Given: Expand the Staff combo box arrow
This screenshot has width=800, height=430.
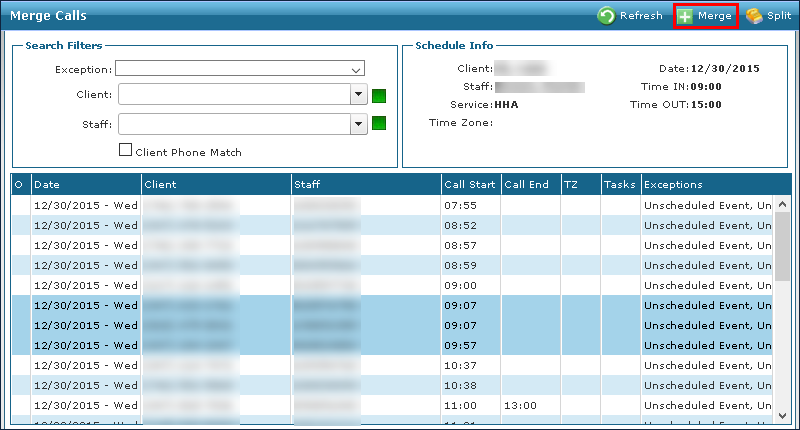Looking at the screenshot, I should pyautogui.click(x=358, y=124).
